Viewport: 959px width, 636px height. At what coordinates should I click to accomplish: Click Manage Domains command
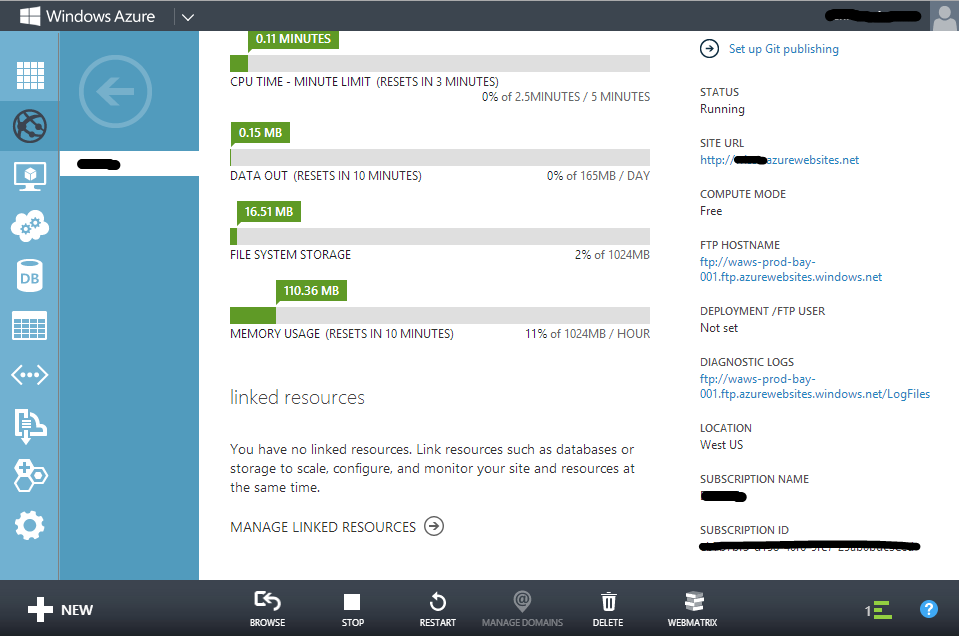522,610
